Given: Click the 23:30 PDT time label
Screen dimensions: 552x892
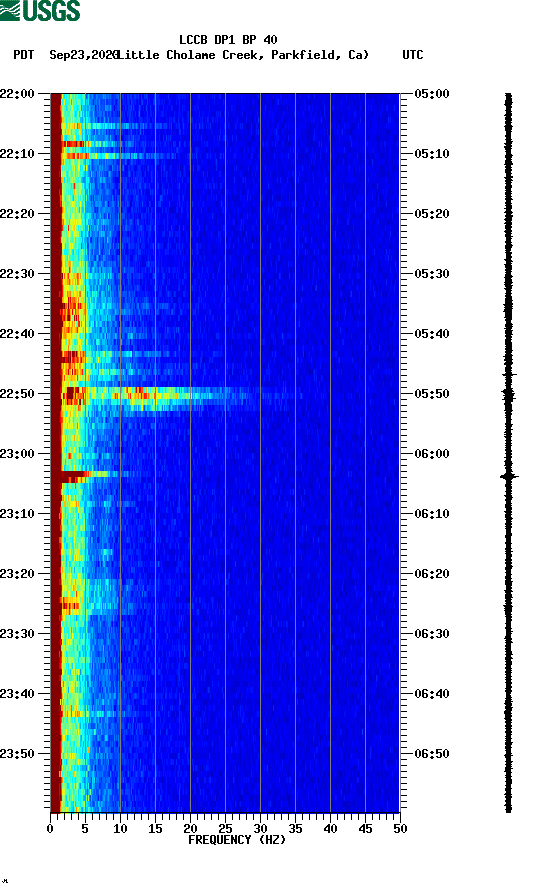Looking at the screenshot, I should [17, 634].
